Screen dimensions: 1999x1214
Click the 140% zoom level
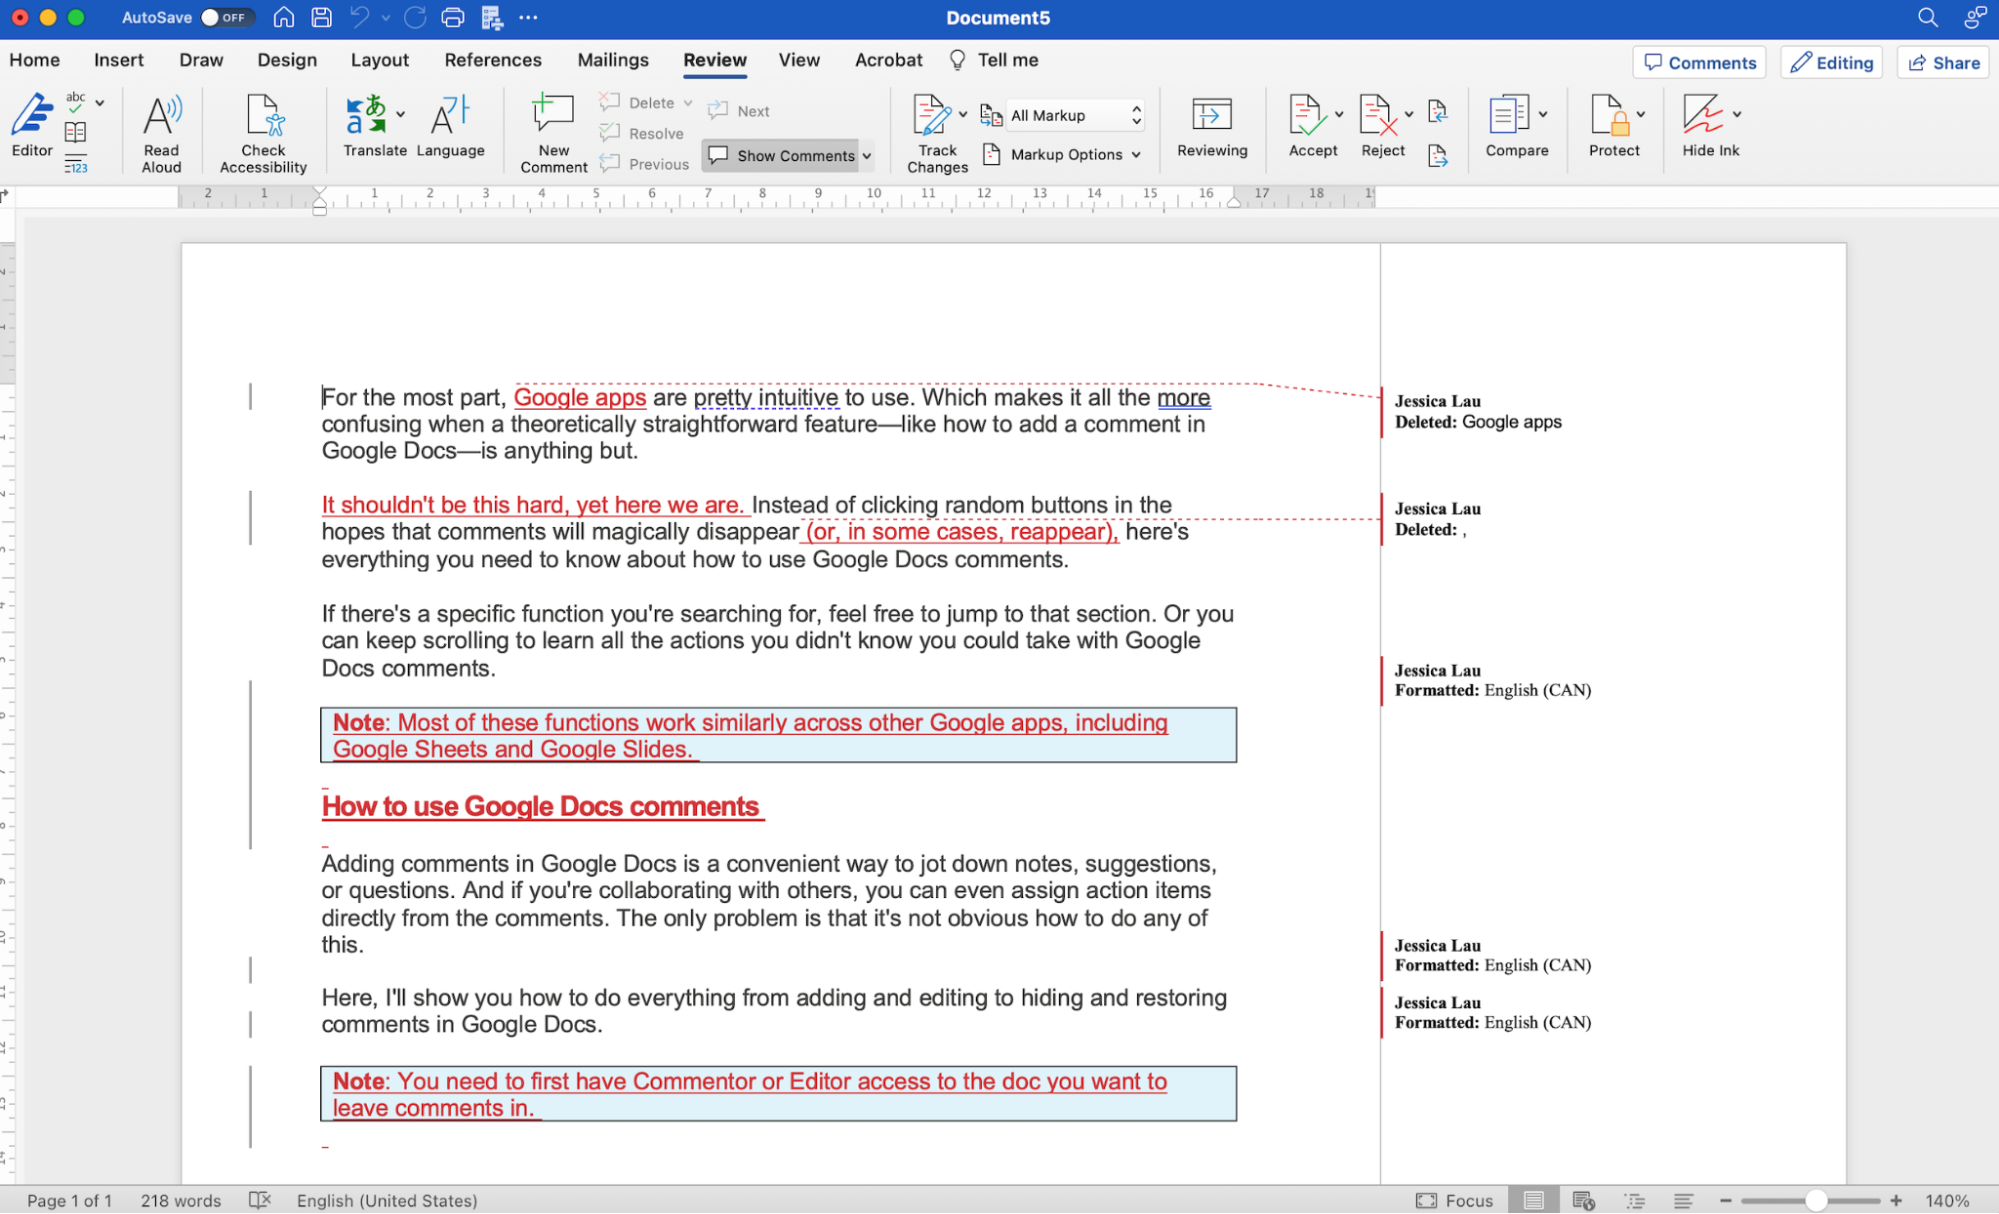tap(1947, 1200)
